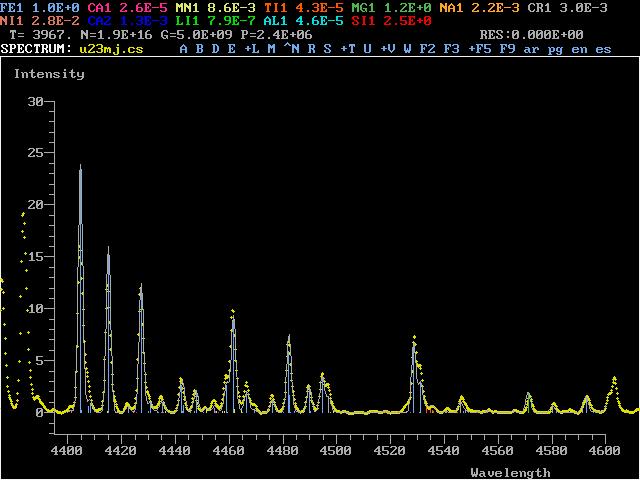Click the 4600 wavelength tick label
Image resolution: width=640 pixels, height=480 pixels.
pyautogui.click(x=604, y=451)
